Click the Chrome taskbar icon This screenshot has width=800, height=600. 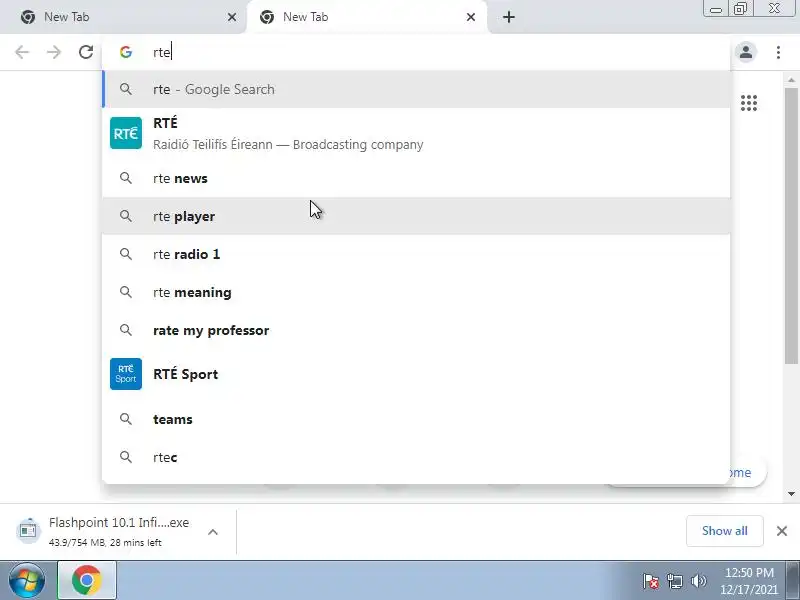coord(87,581)
